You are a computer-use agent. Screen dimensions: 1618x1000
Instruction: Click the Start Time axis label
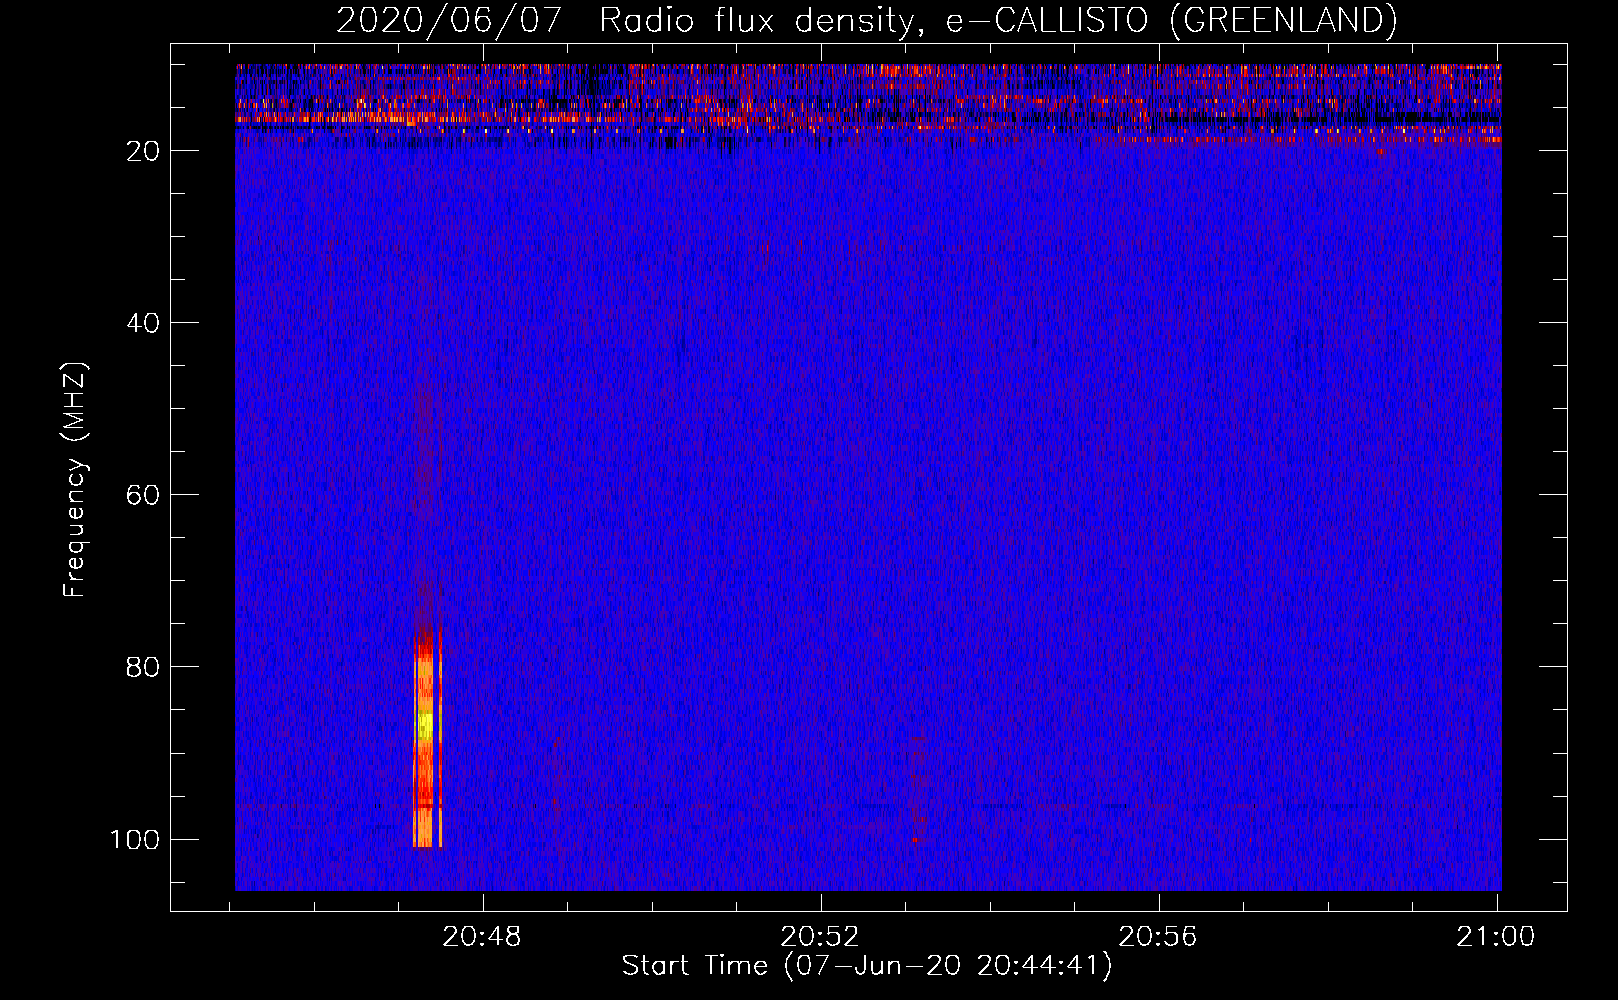(x=866, y=966)
